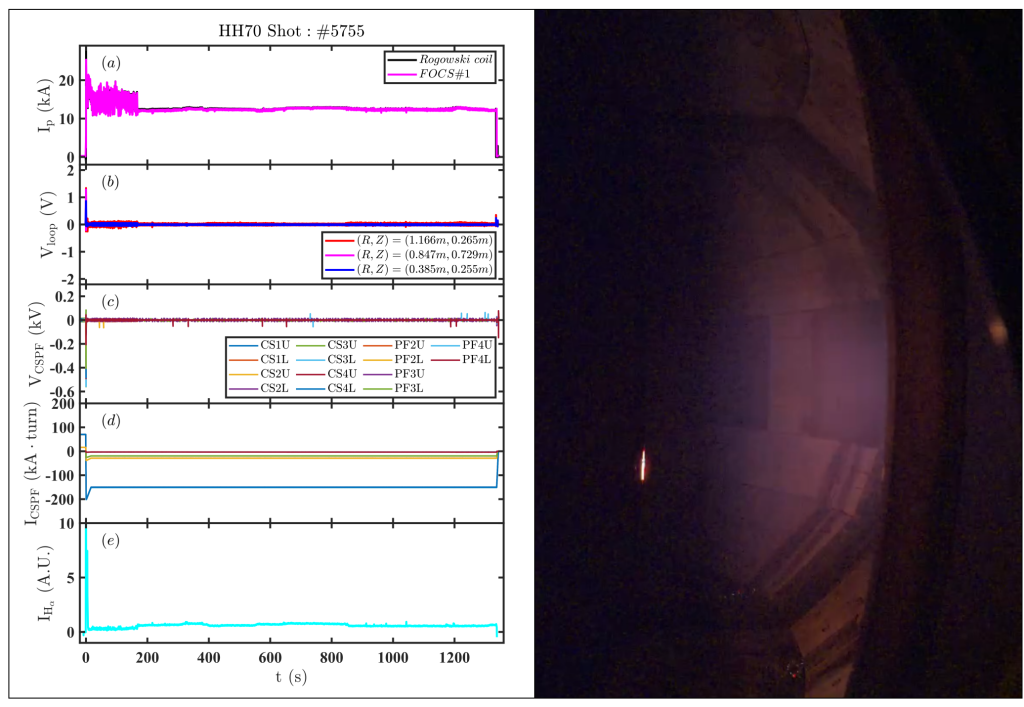Select the red (R,Z)=(1.166m,0.265m) legend line

tap(339, 240)
